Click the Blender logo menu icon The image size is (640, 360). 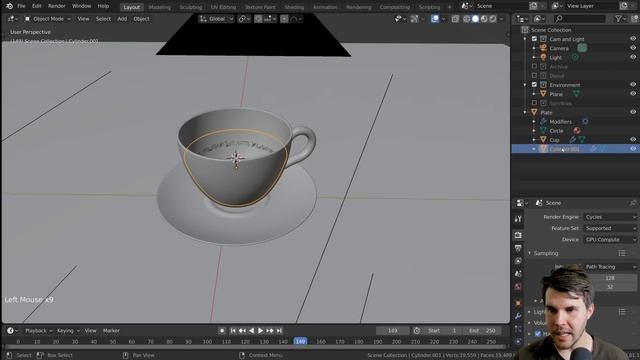coord(9,6)
